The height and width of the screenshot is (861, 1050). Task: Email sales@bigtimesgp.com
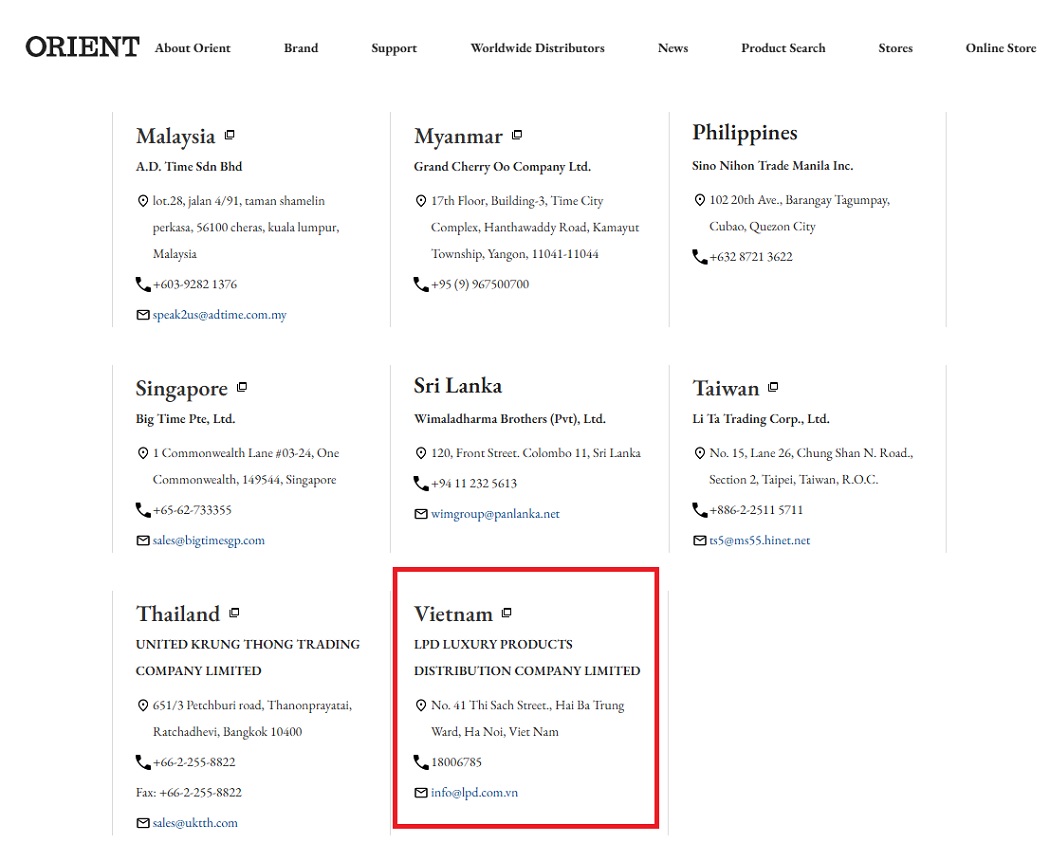click(x=208, y=540)
